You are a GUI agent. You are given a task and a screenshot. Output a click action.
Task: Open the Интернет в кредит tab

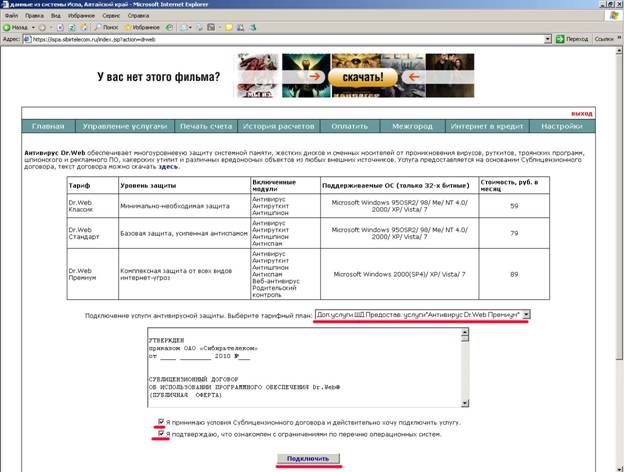point(487,126)
